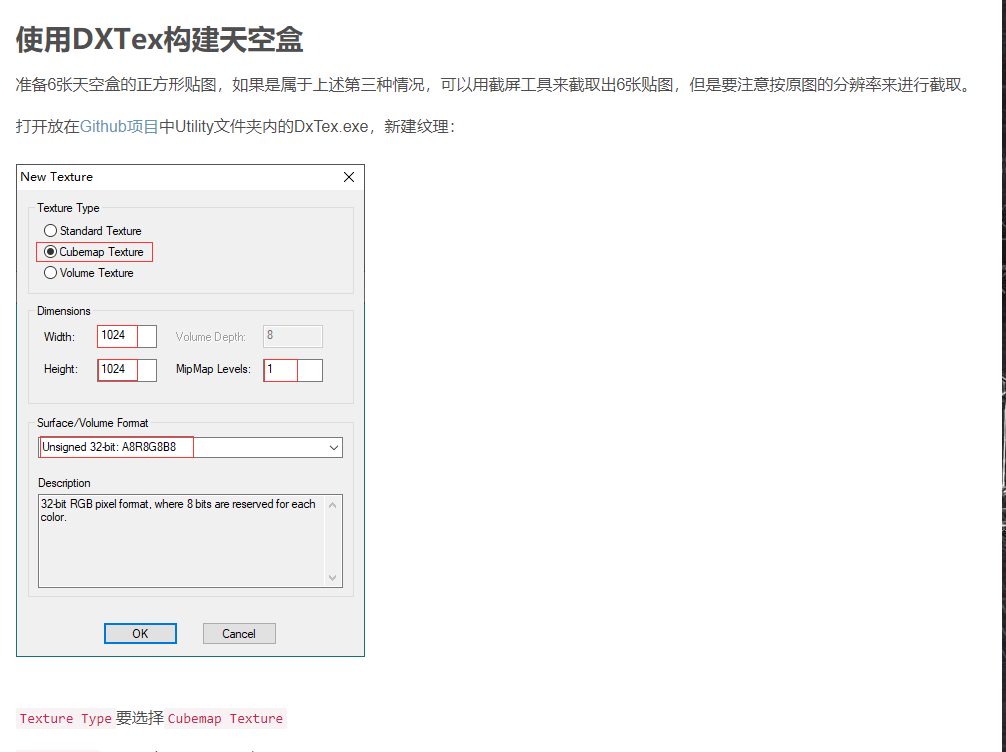Click the description scrollbar up arrow
1006x752 pixels.
click(x=332, y=505)
